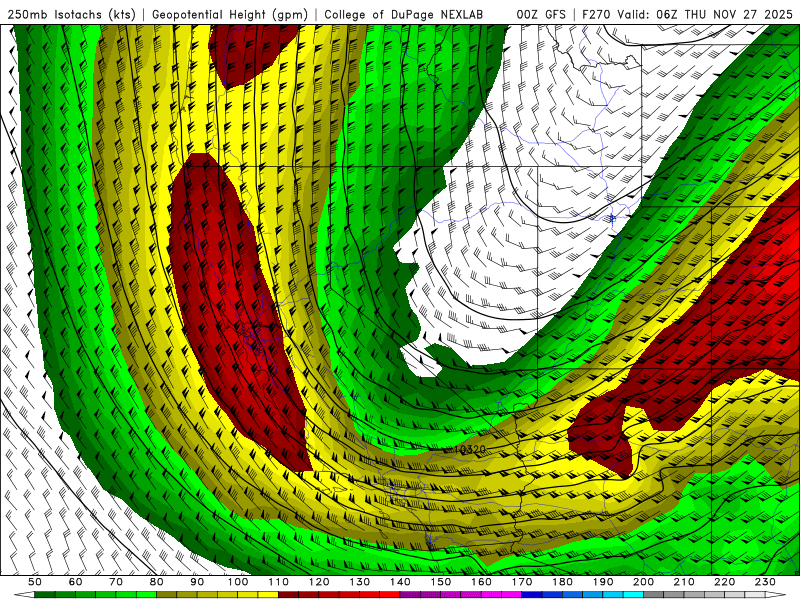Click the '170' value on the color scale

tap(522, 581)
